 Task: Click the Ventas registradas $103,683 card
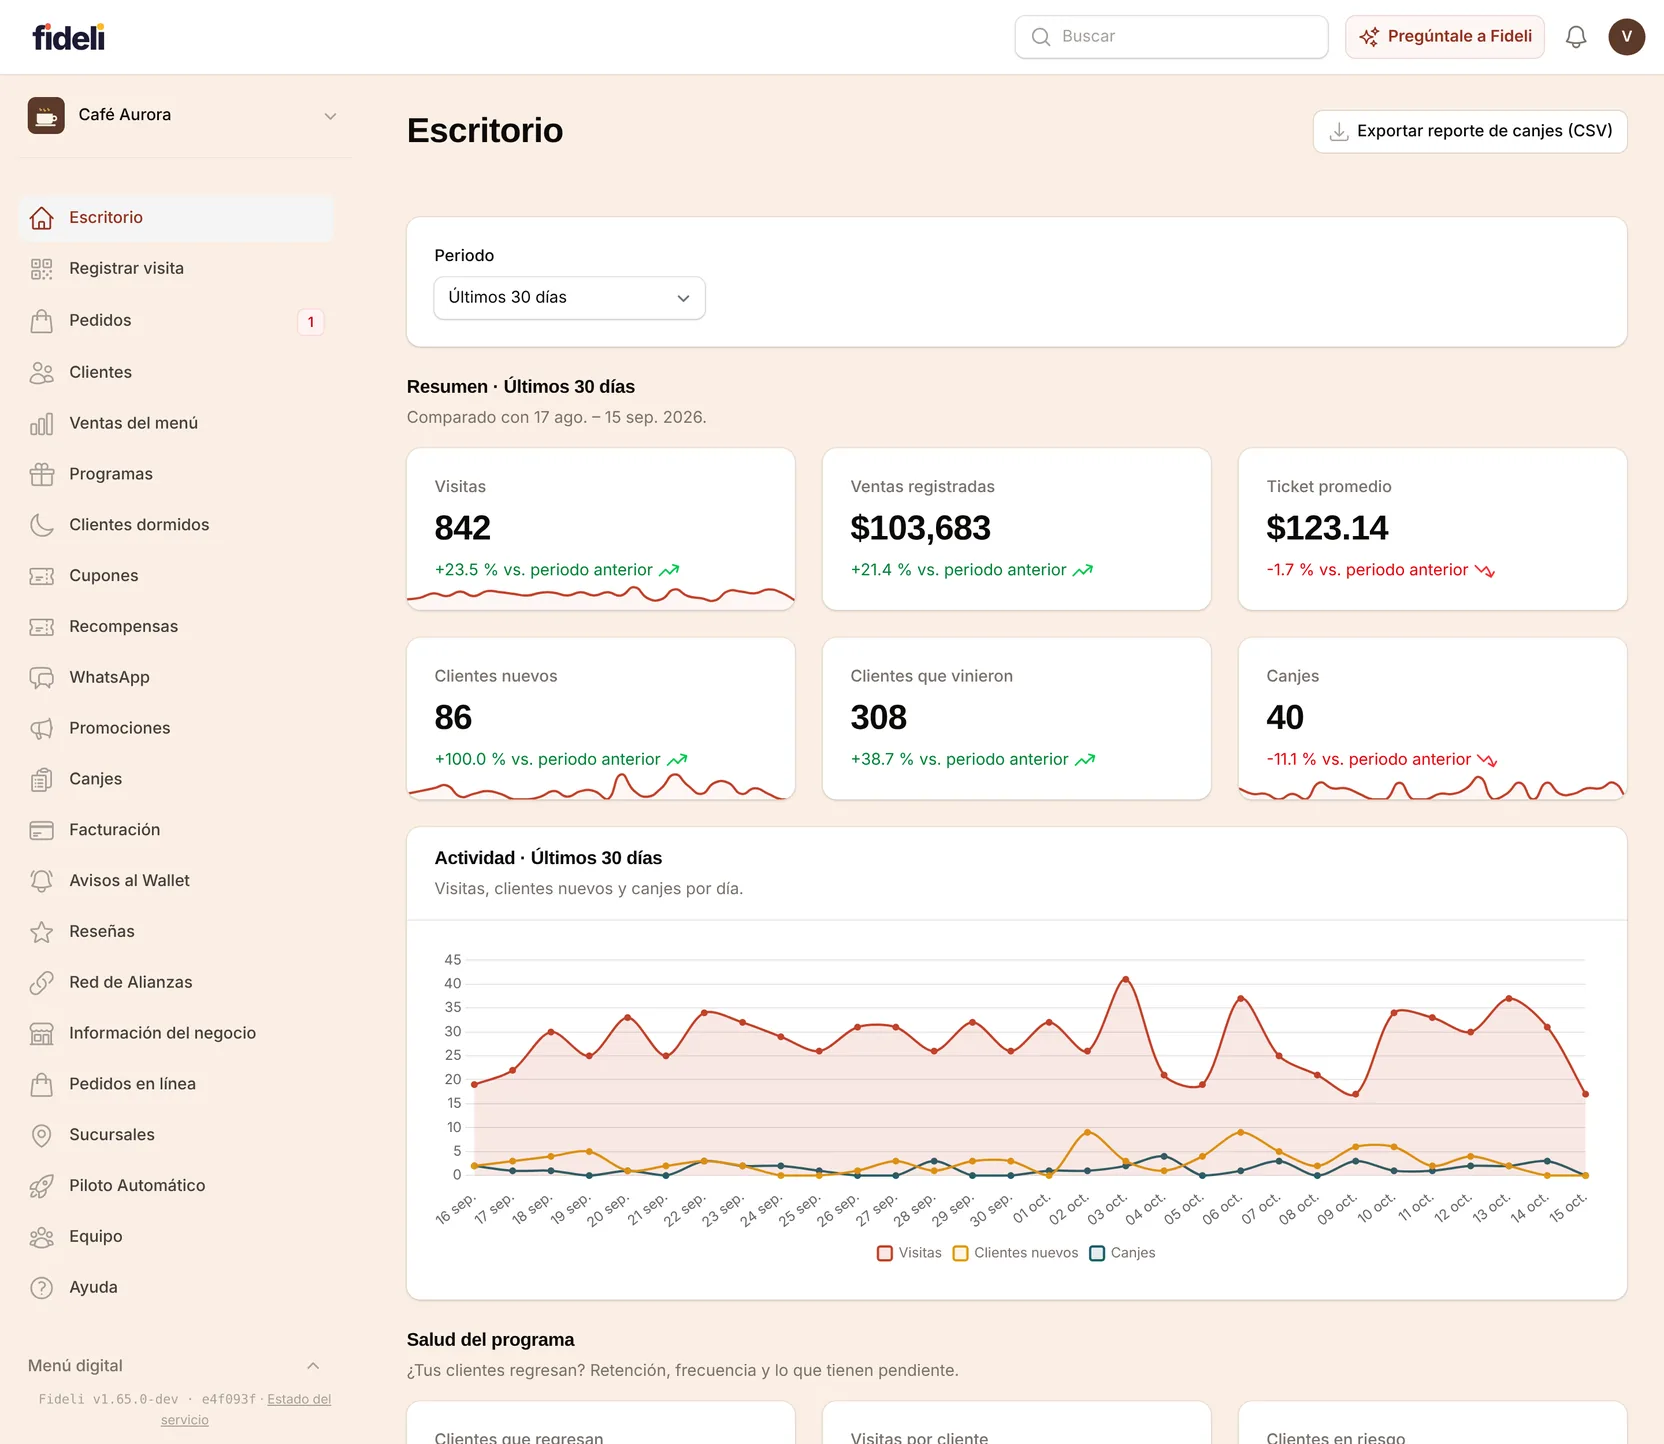pos(1016,529)
